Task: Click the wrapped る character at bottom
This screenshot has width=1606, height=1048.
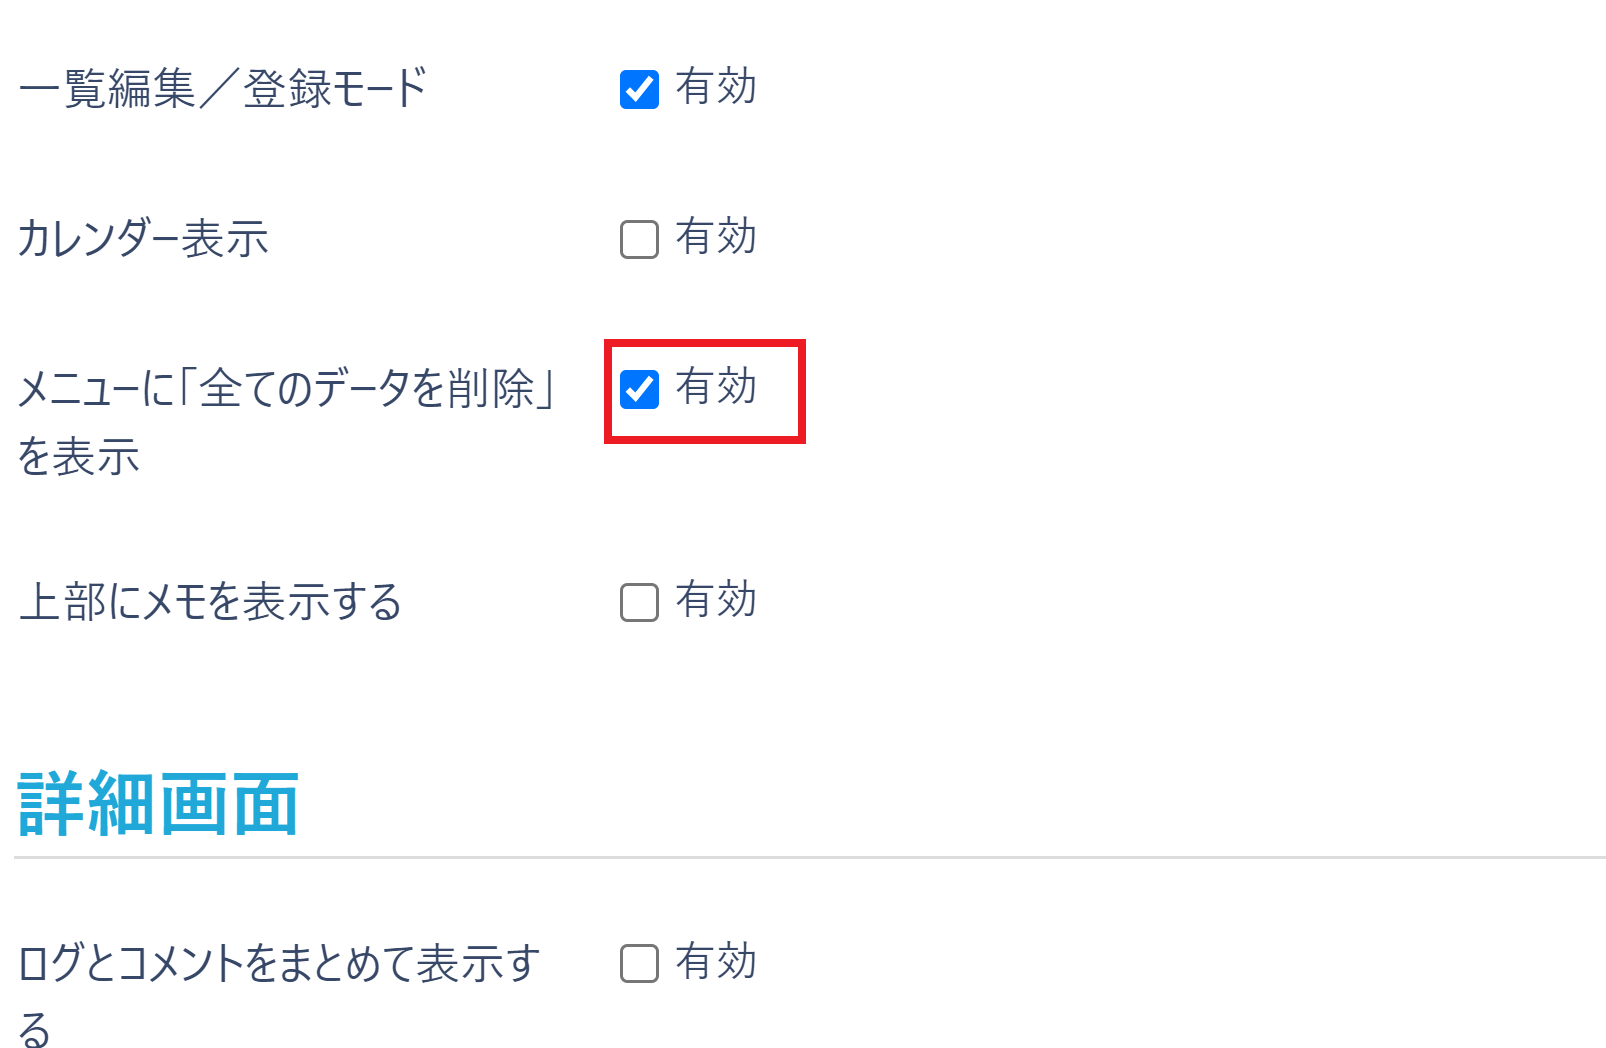Action: tap(34, 1028)
